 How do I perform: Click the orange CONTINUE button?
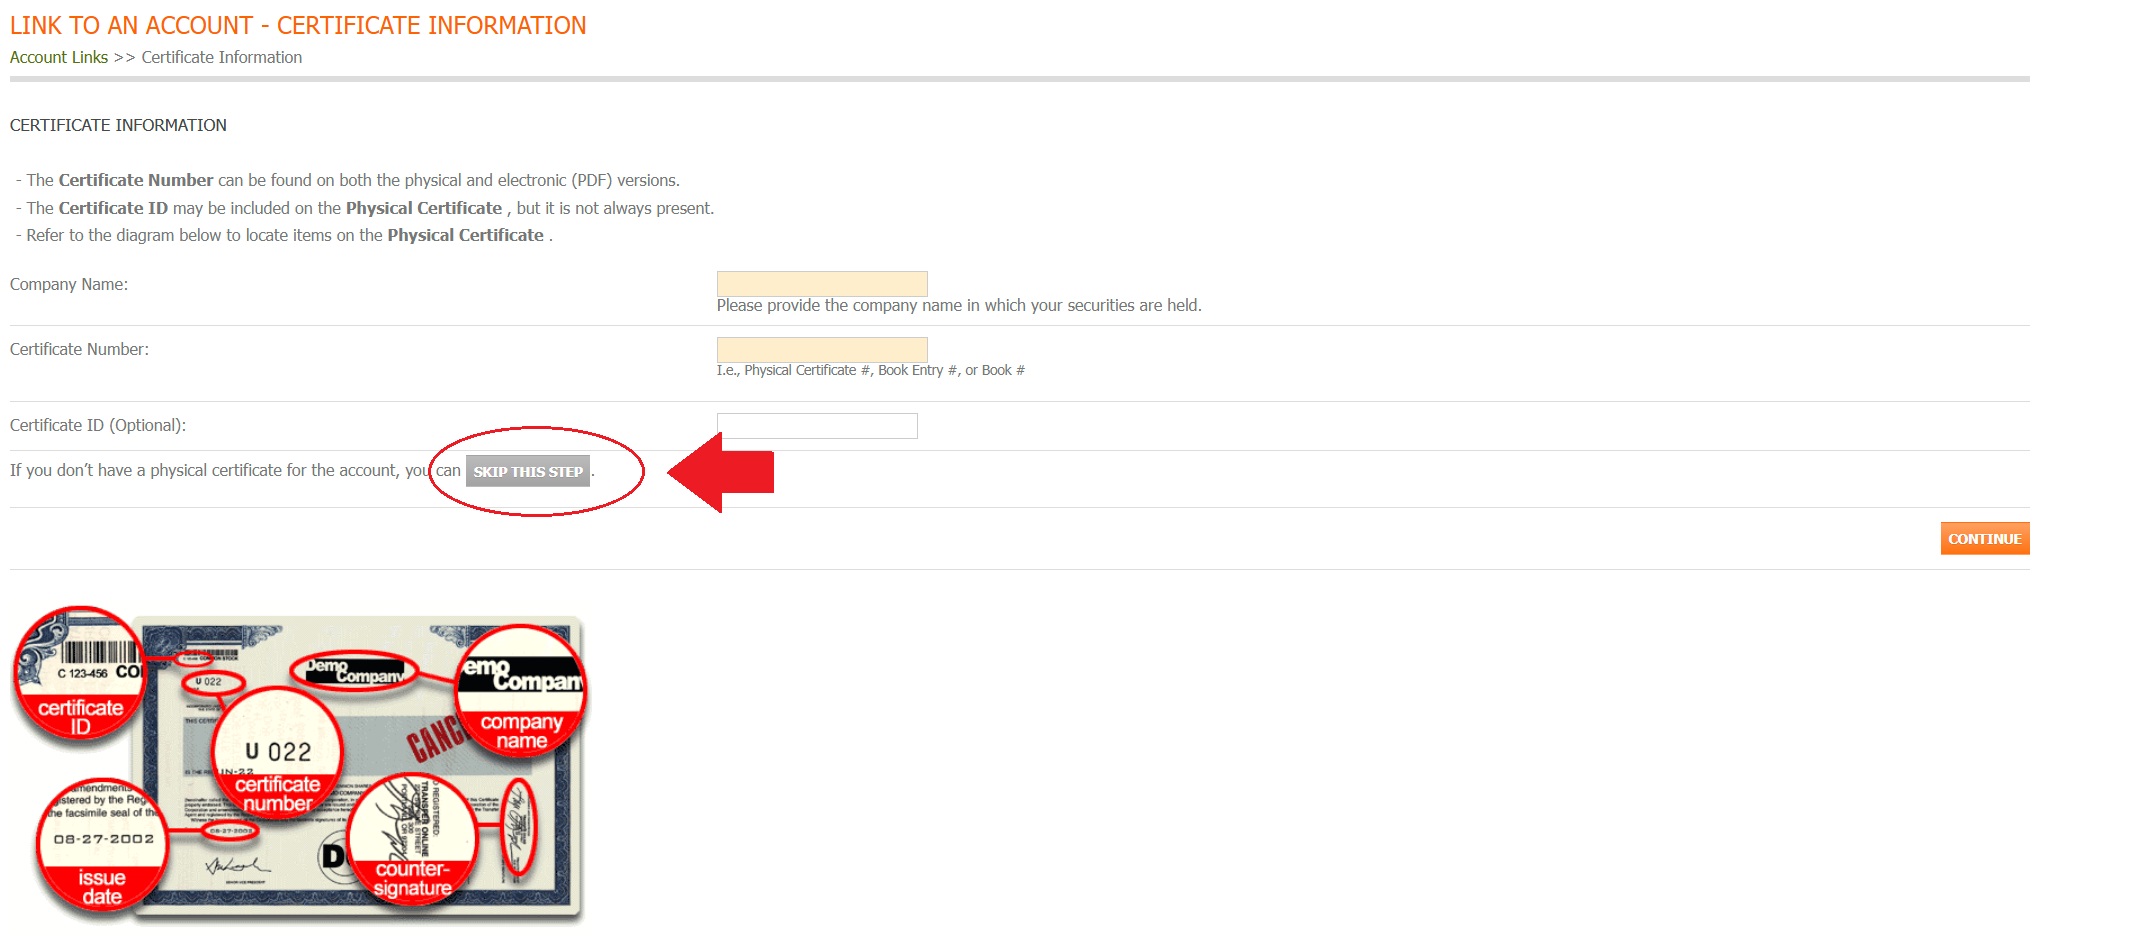coord(1984,538)
